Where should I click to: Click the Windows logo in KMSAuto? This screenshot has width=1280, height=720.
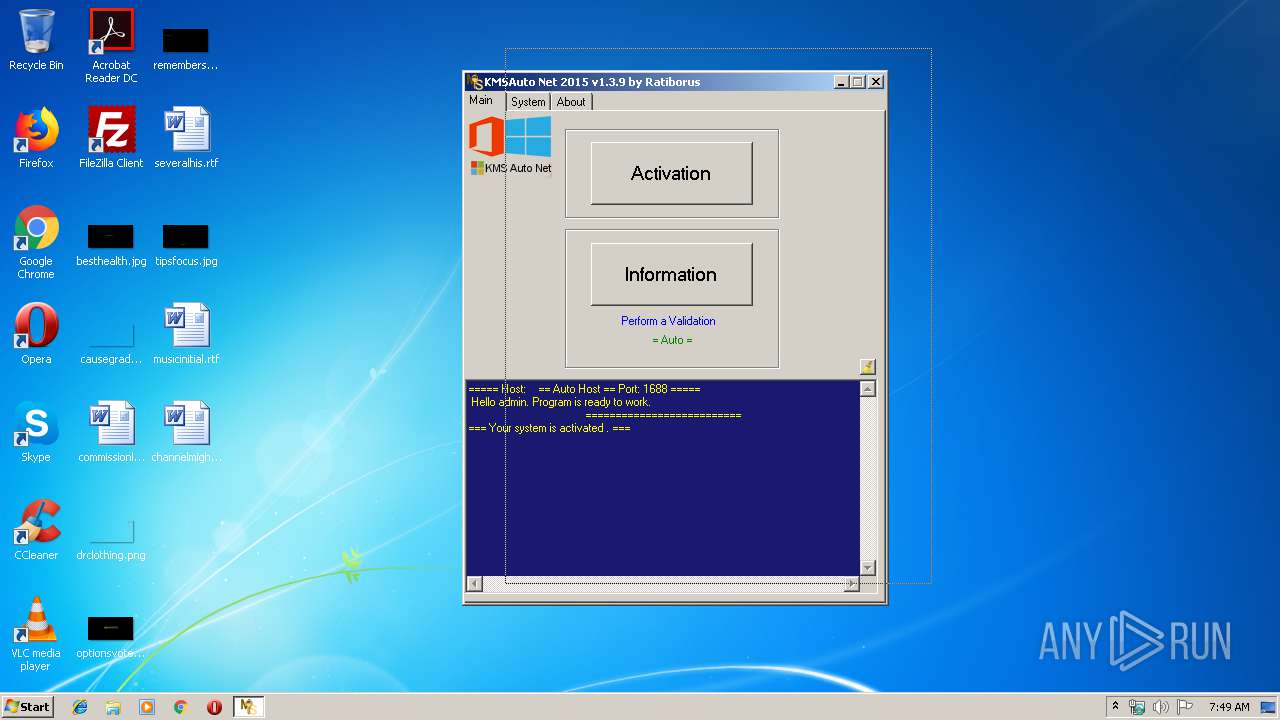pyautogui.click(x=528, y=137)
